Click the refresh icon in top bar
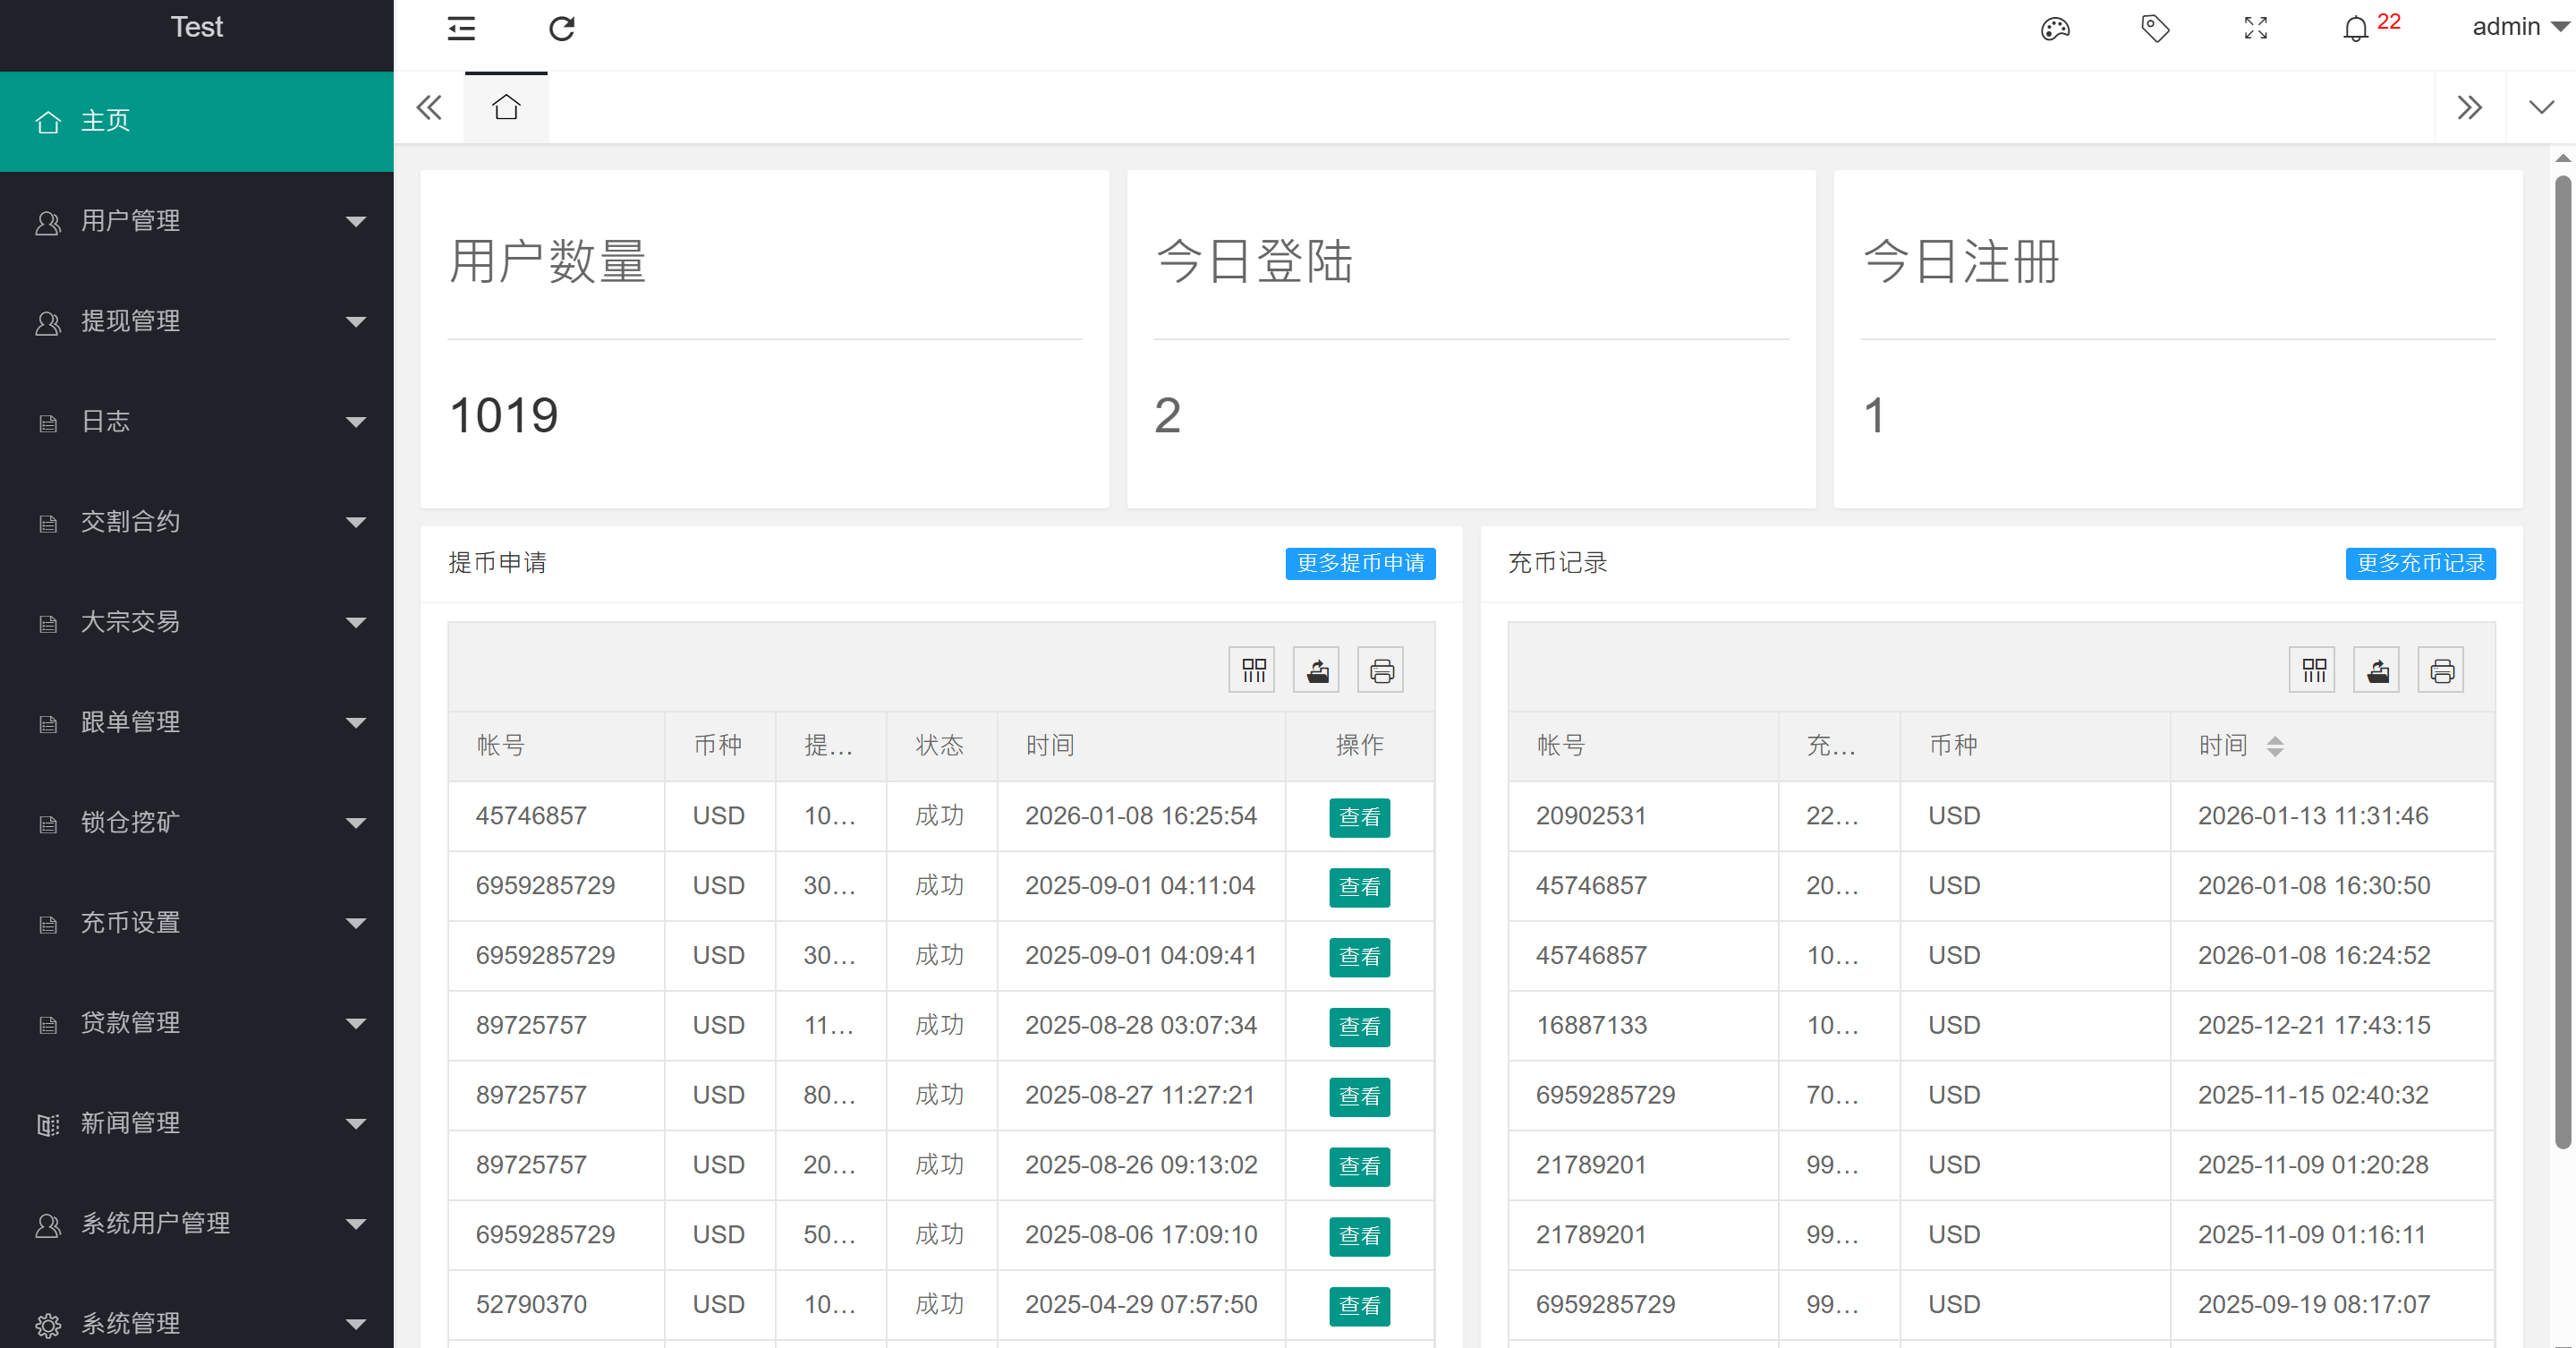The width and height of the screenshot is (2576, 1348). (562, 28)
